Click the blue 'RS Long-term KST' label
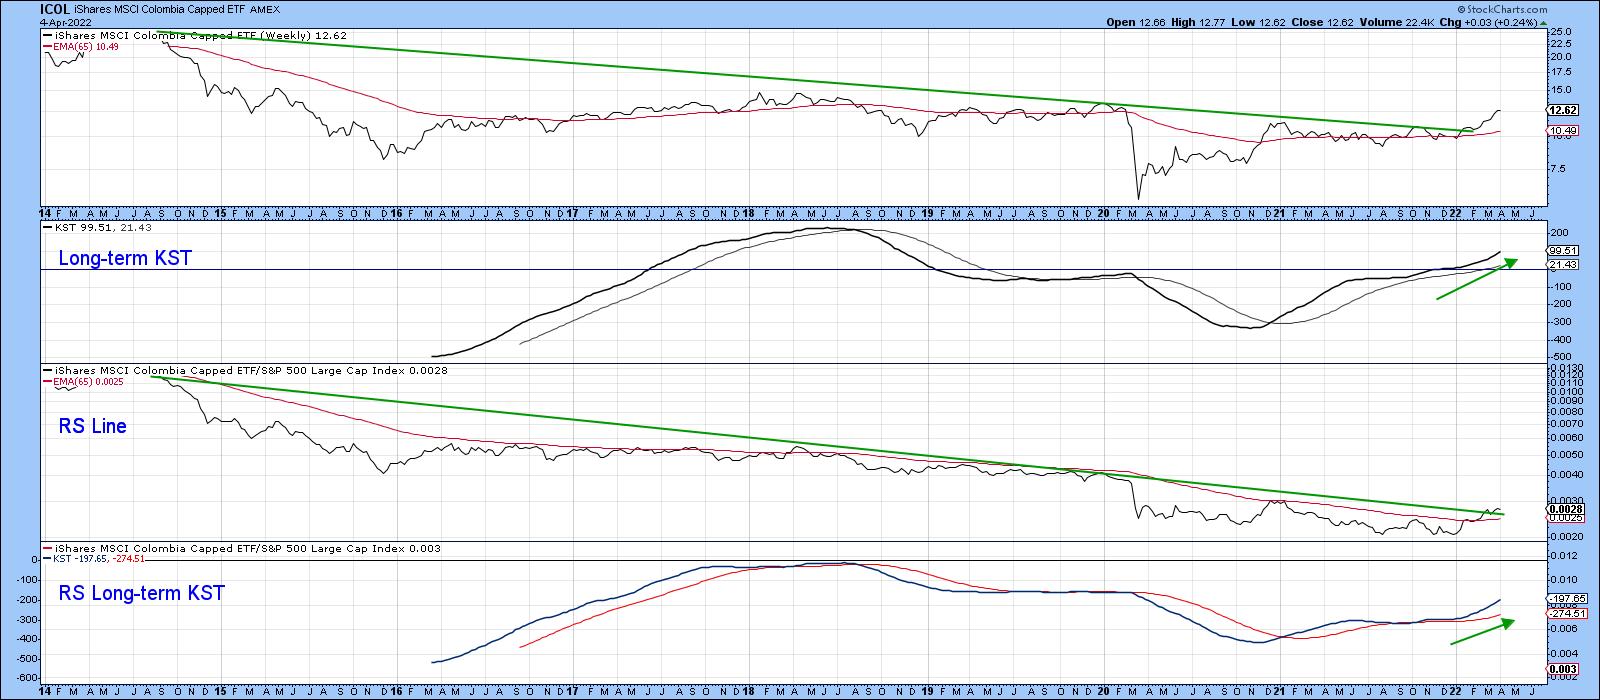Viewport: 1600px width, 700px height. (x=141, y=593)
